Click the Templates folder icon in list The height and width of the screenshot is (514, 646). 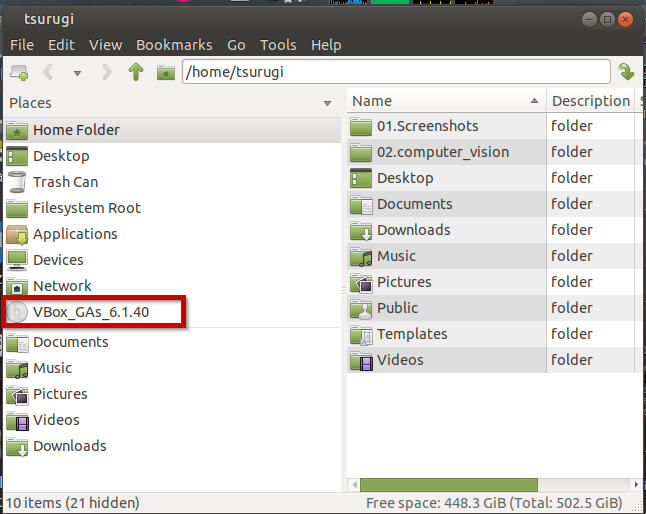click(x=361, y=334)
